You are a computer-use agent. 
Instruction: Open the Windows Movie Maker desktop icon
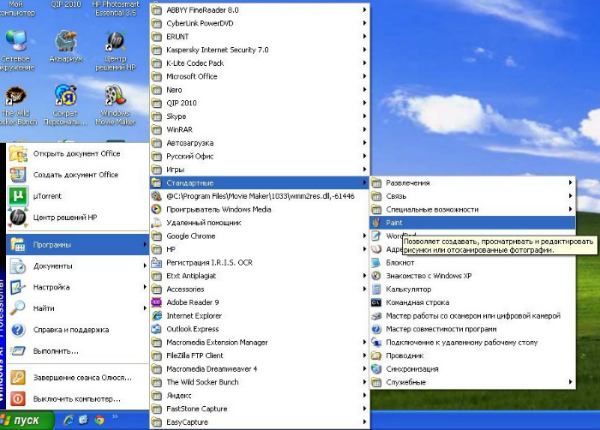pyautogui.click(x=115, y=96)
